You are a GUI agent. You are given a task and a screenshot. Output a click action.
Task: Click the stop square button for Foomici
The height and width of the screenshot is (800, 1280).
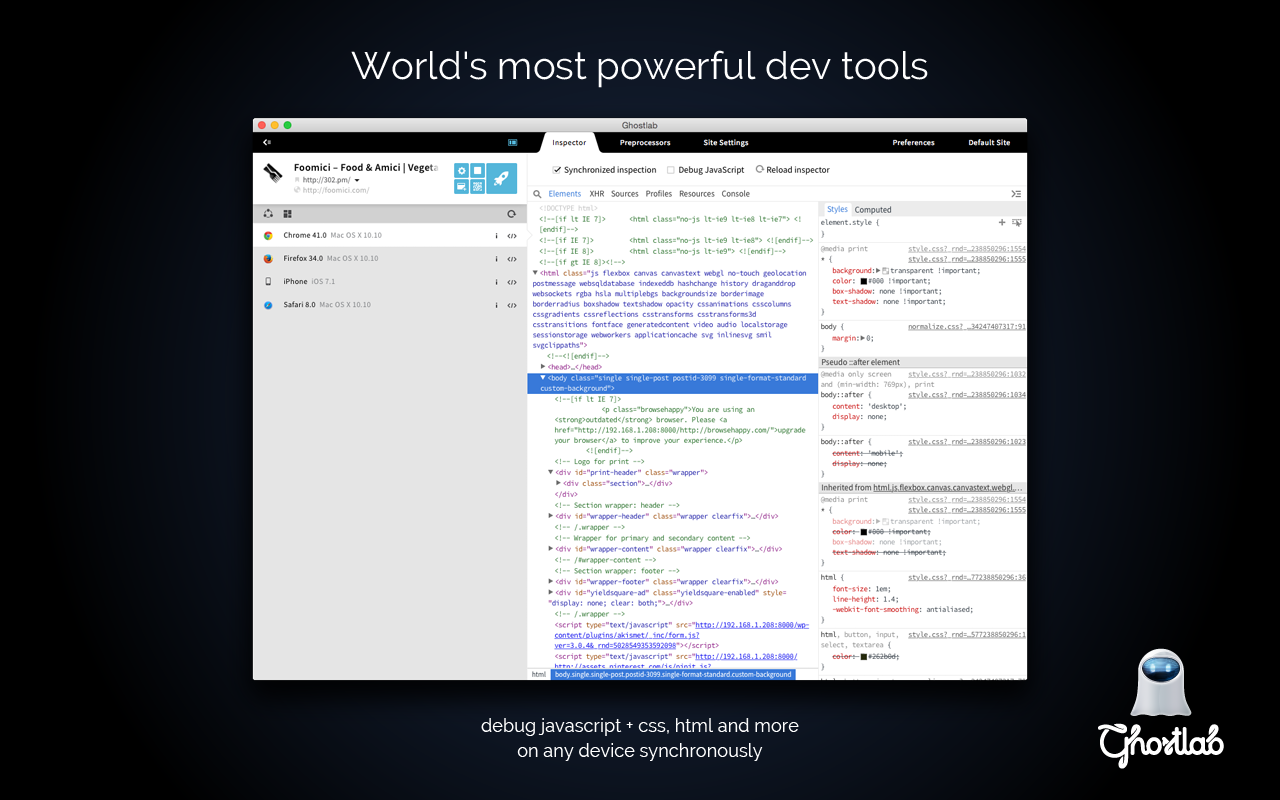tap(477, 171)
